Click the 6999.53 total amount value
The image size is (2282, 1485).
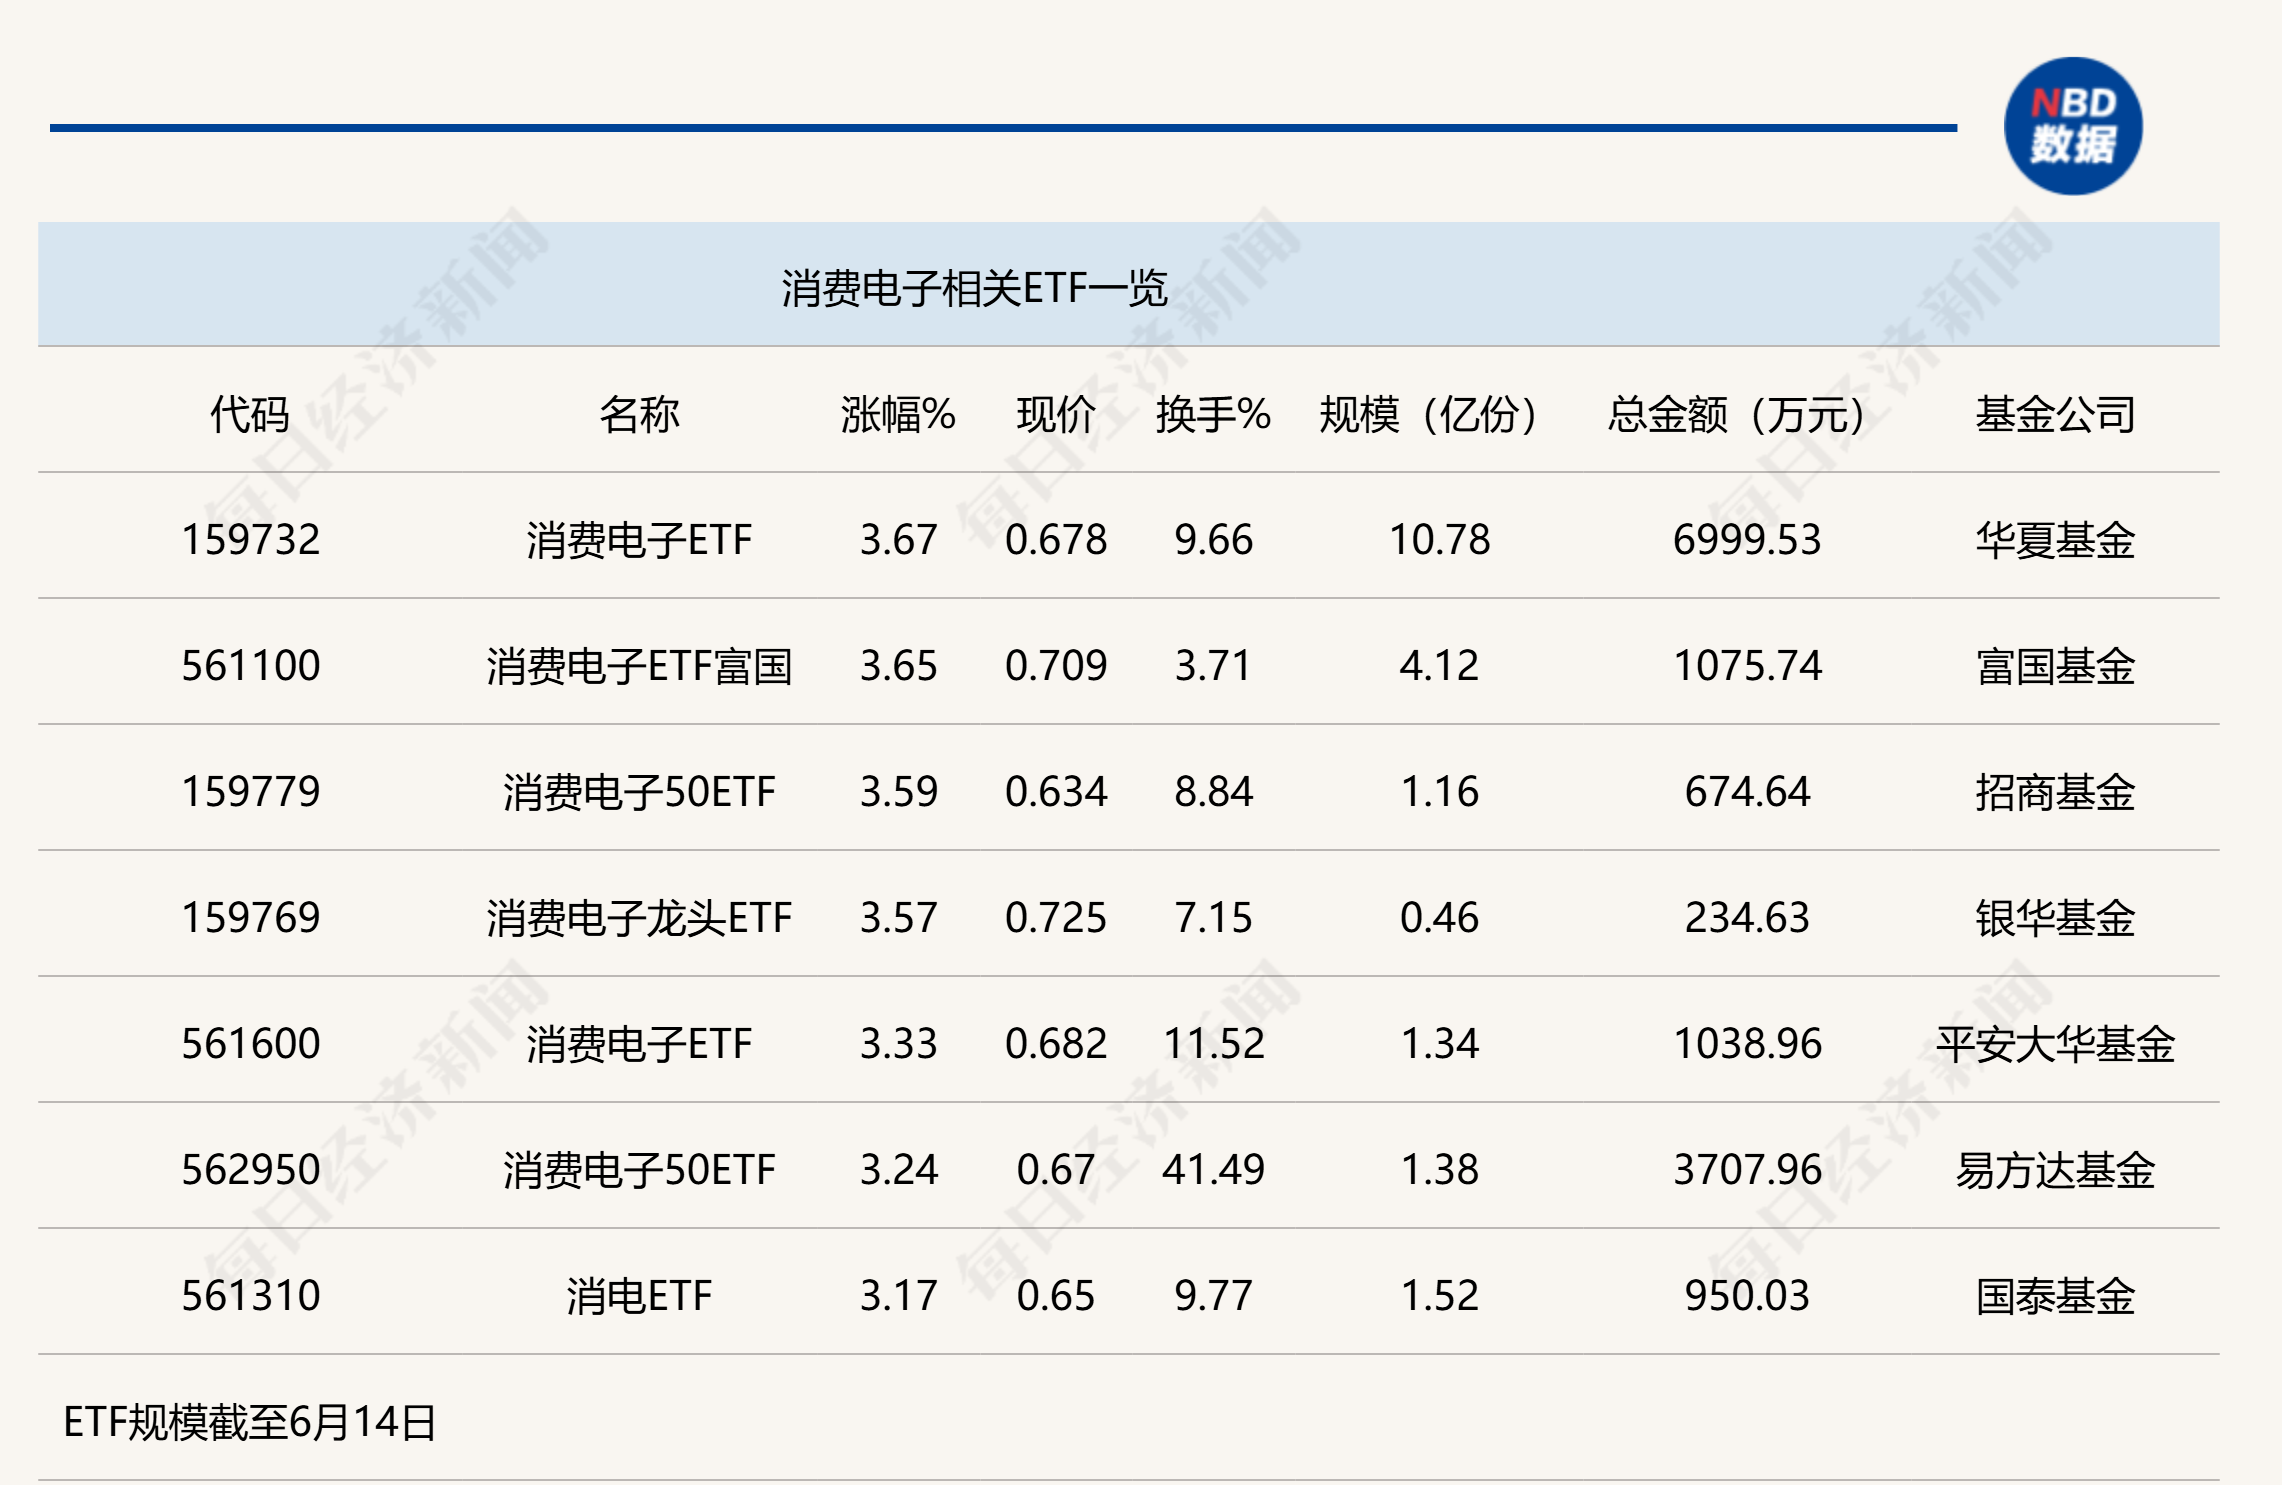tap(1746, 540)
